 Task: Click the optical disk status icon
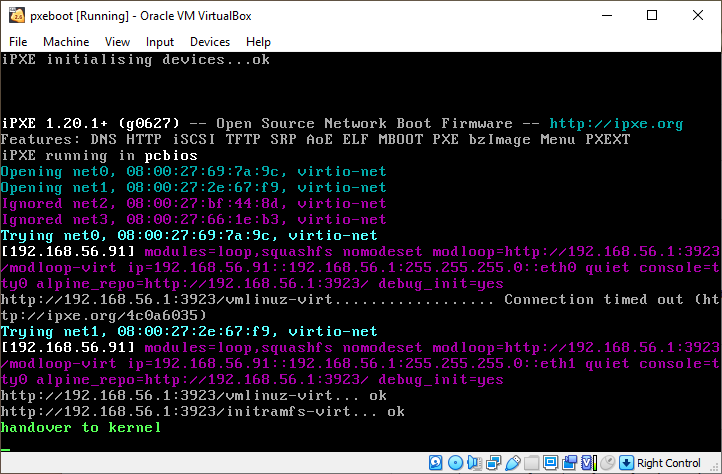pos(455,462)
